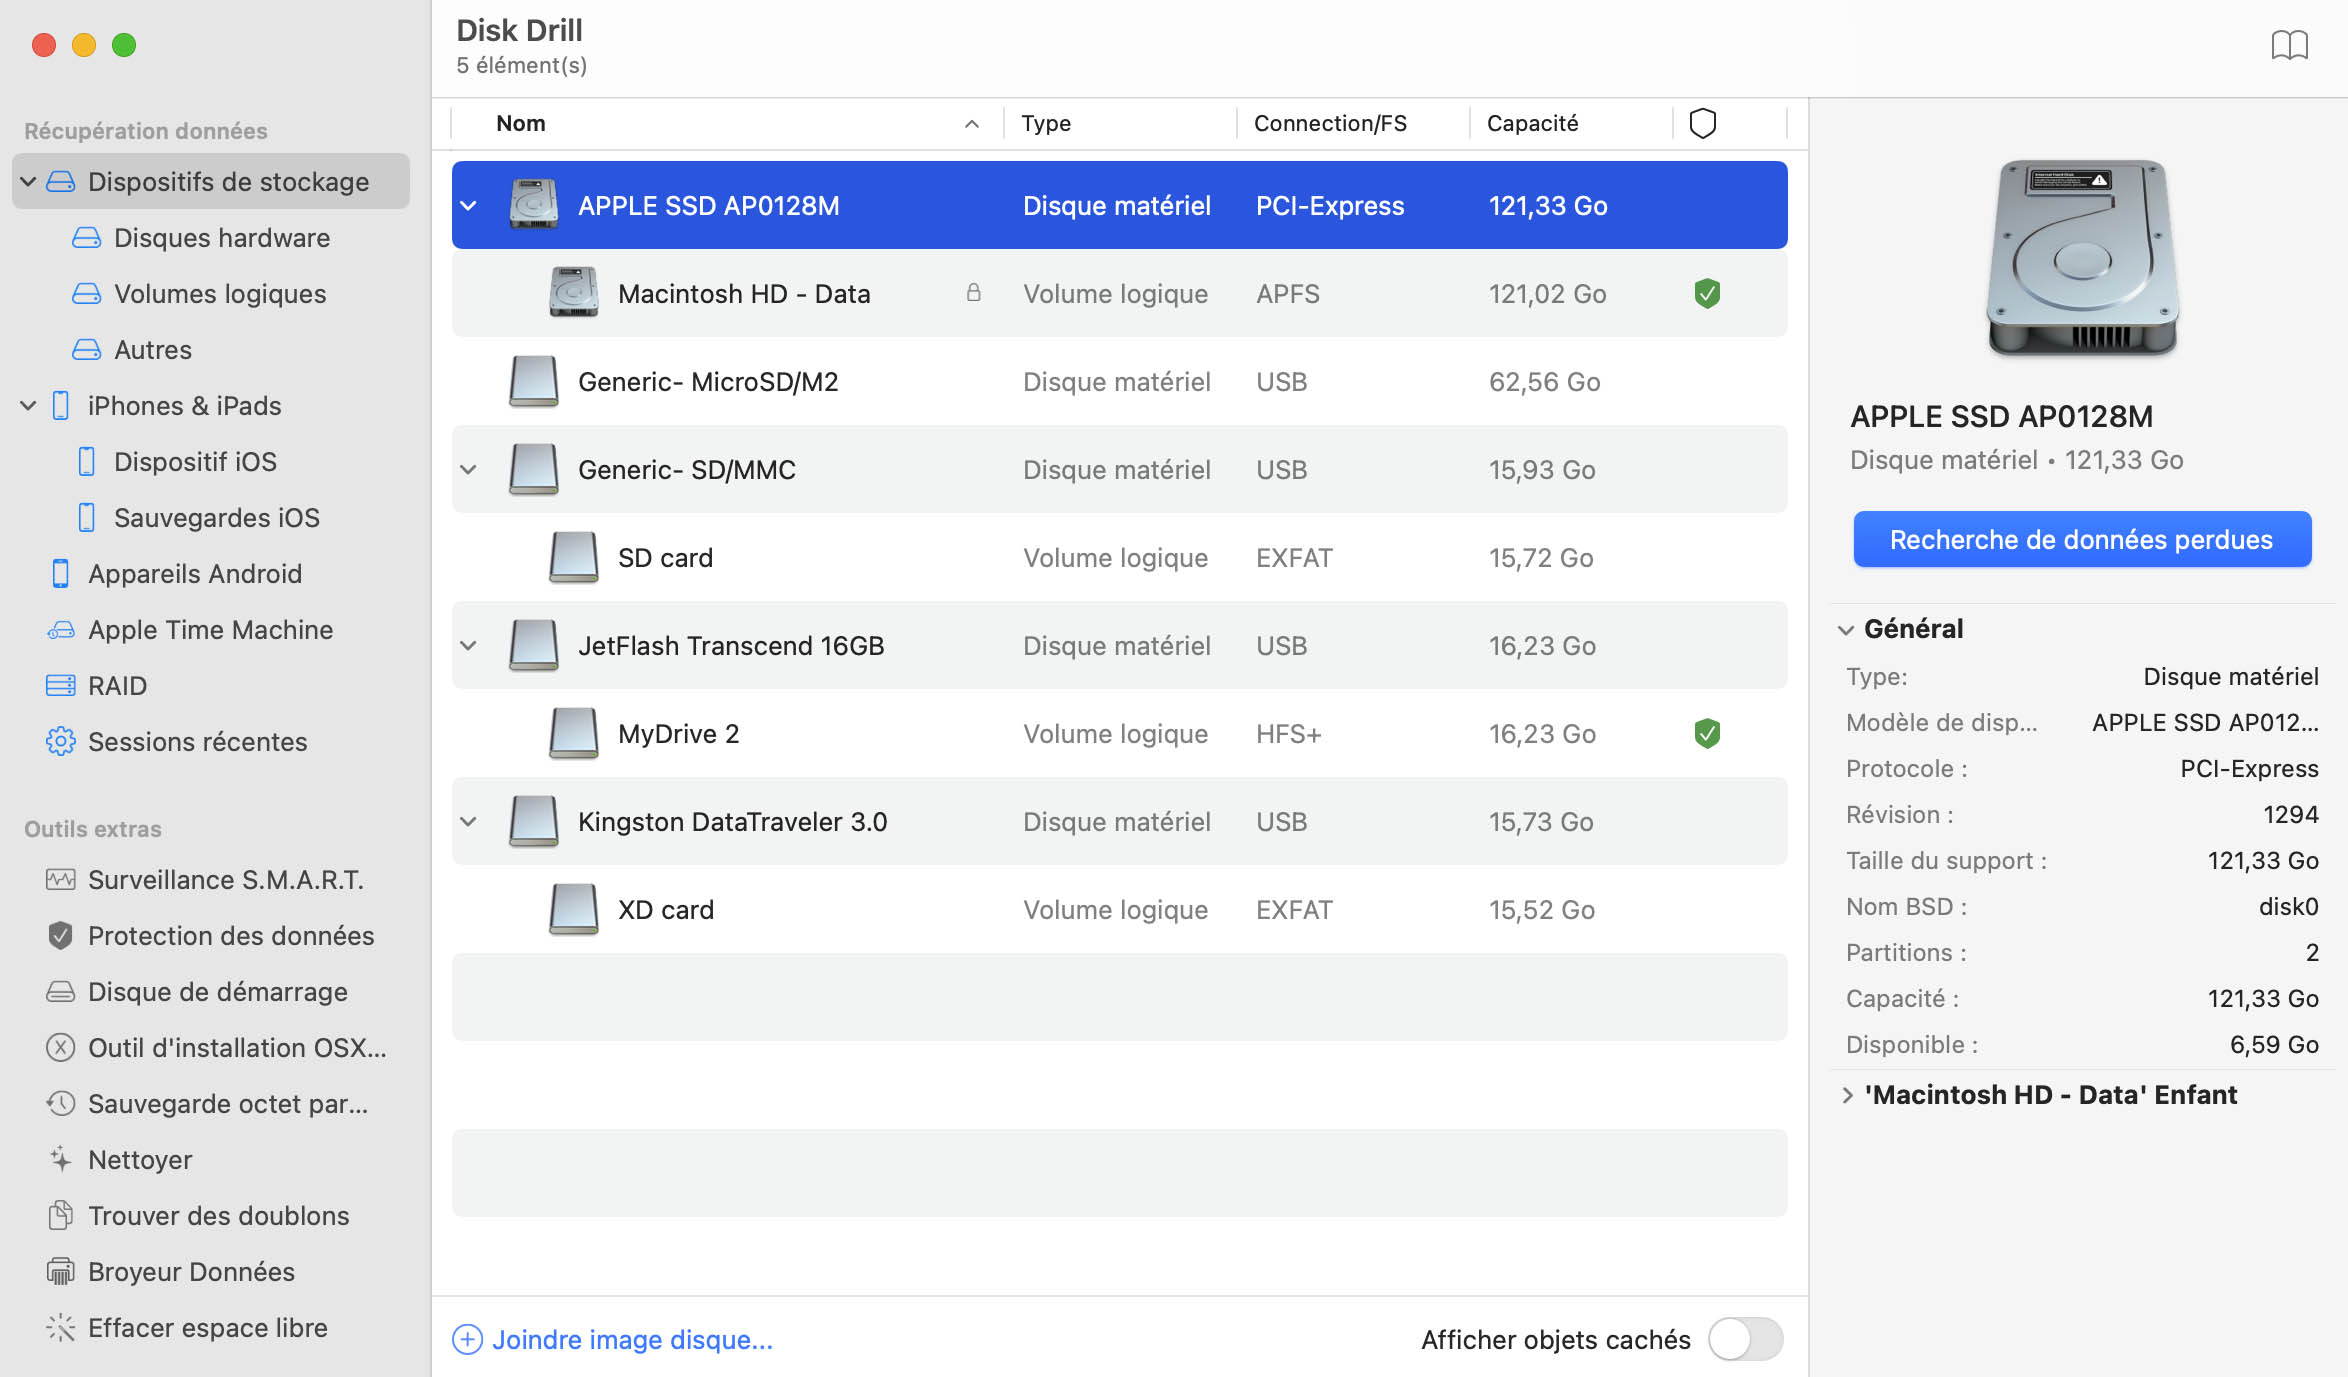This screenshot has height=1377, width=2348.
Task: Select iPhones & iPads sidebar section
Action: click(184, 405)
